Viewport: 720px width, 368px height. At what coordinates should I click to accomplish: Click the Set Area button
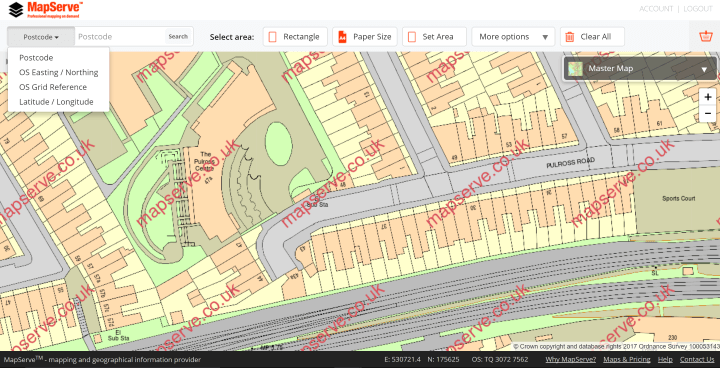click(434, 37)
